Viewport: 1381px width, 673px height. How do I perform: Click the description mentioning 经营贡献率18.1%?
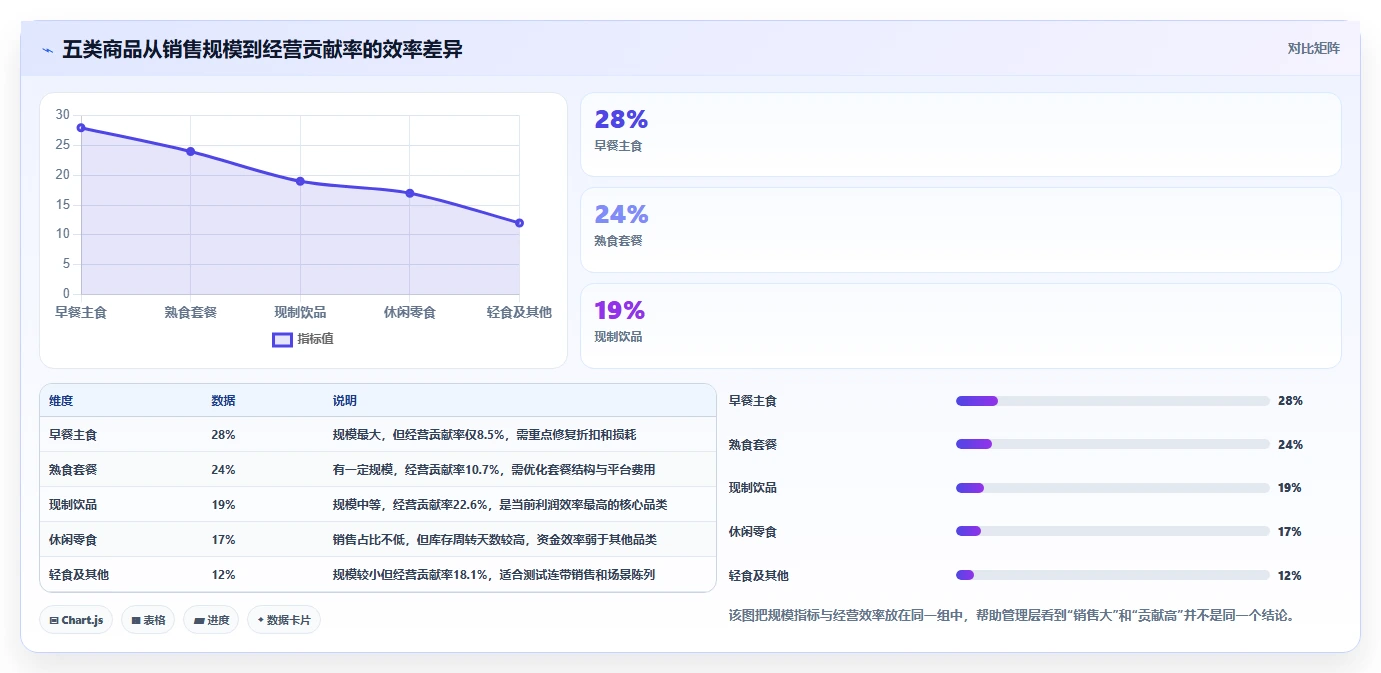coord(494,575)
